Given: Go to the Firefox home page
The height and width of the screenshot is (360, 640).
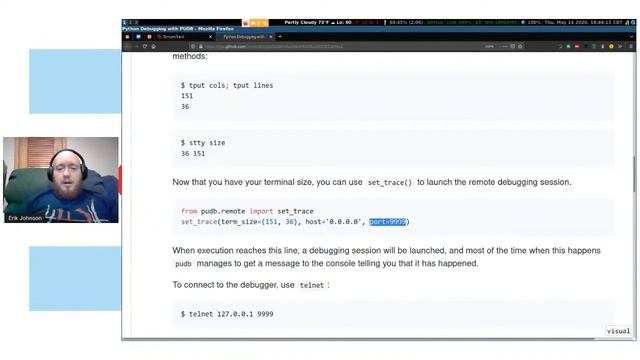Looking at the screenshot, I should tap(153, 47).
